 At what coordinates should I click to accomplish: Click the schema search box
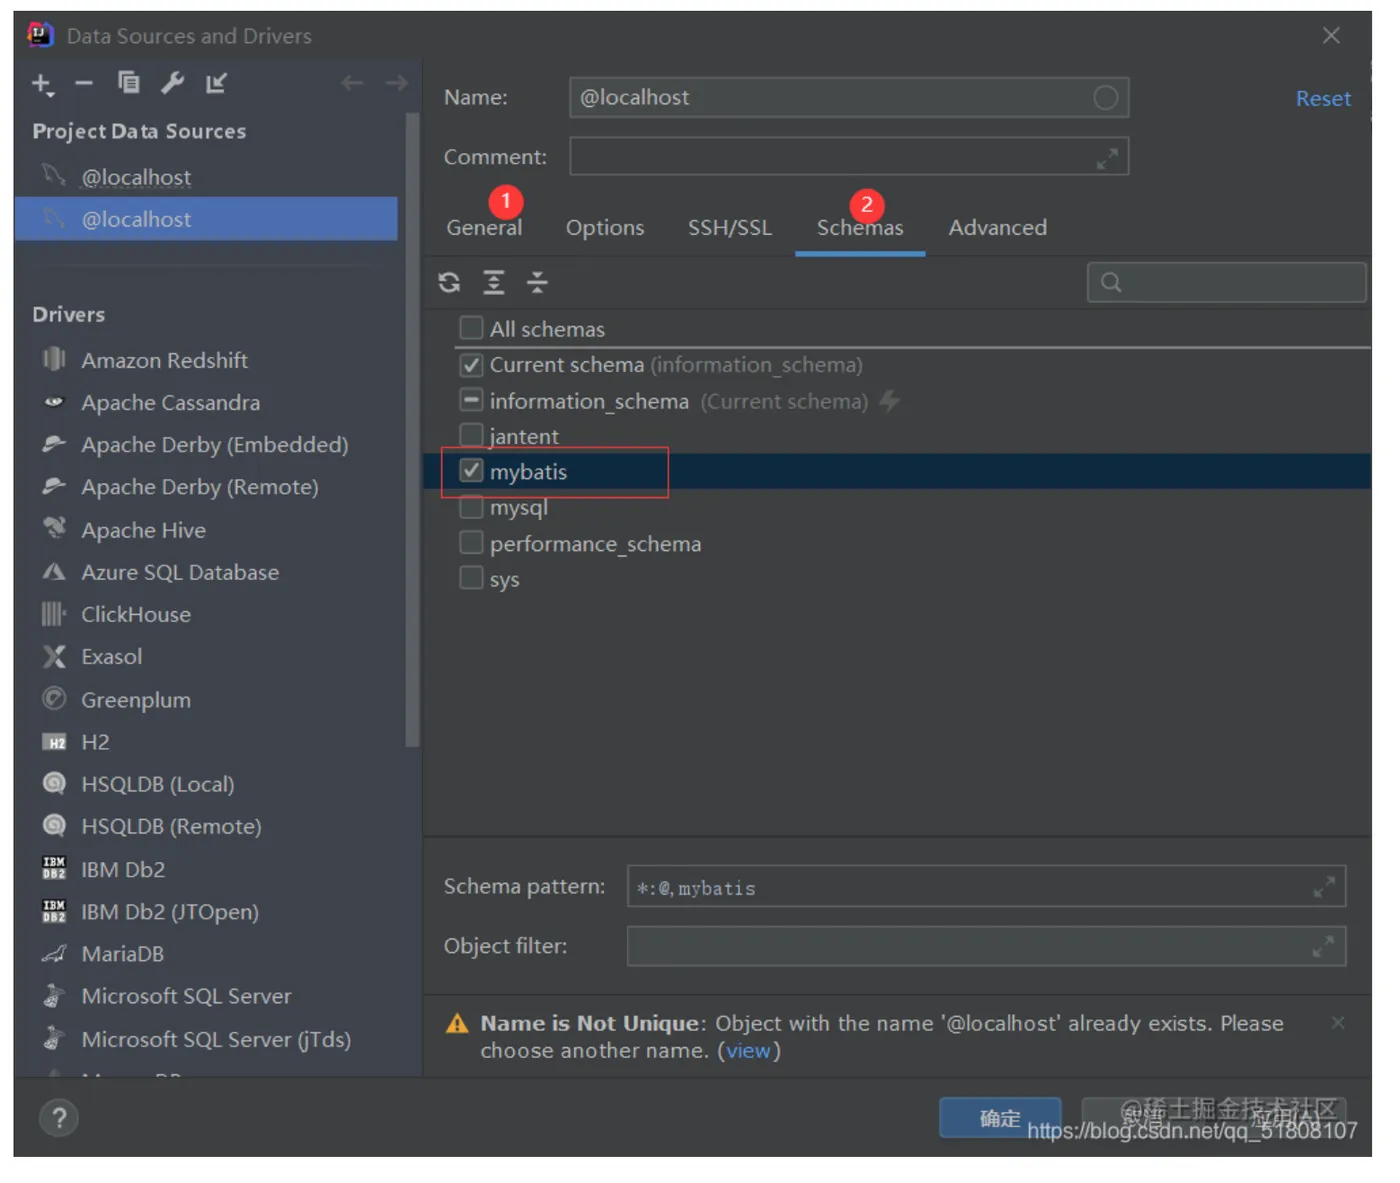coord(1226,283)
